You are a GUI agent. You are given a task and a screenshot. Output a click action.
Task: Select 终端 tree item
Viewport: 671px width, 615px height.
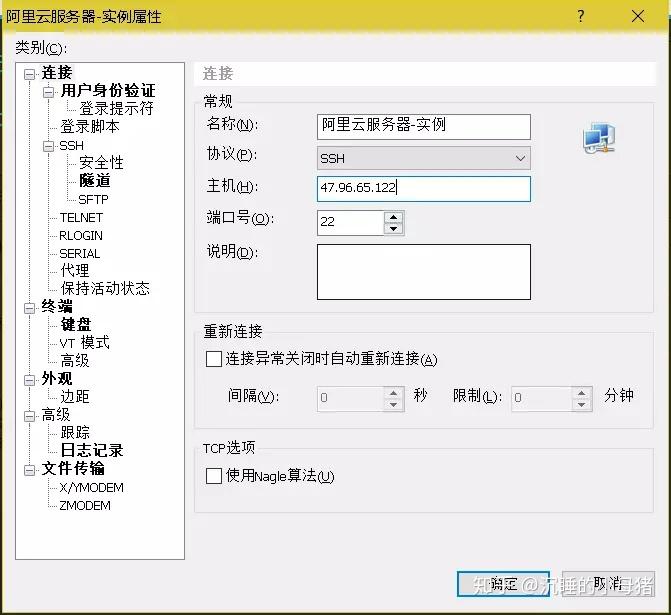(x=57, y=306)
